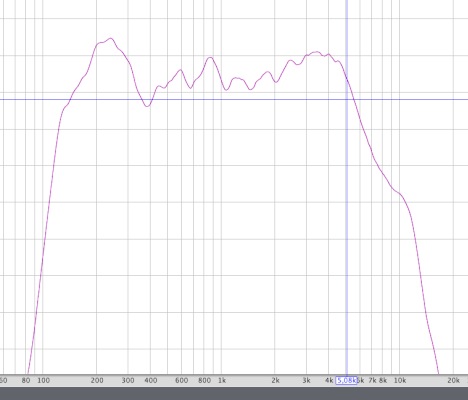
Task: Click the response curve dip near 400 Hz
Action: 147,106
